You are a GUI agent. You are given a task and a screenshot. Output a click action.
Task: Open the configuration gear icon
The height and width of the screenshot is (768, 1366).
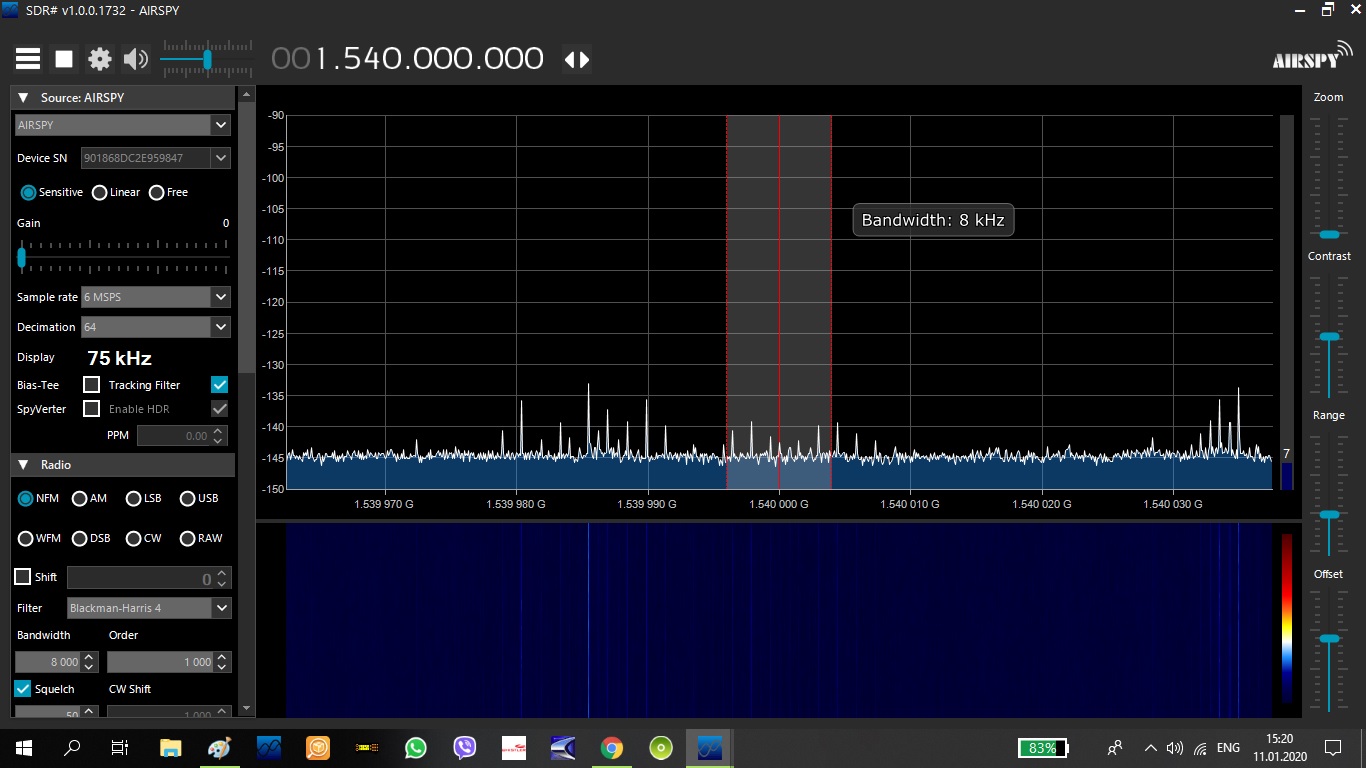tap(100, 59)
